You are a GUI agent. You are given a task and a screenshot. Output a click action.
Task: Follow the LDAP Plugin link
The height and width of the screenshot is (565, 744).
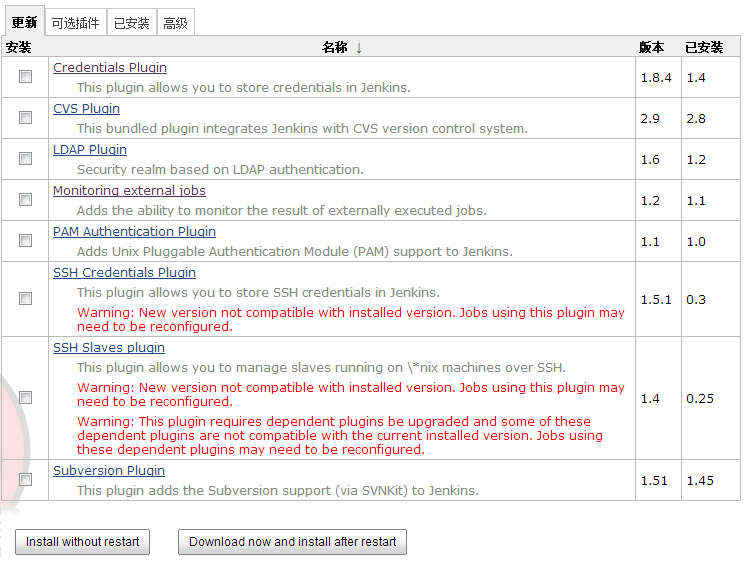click(x=90, y=149)
